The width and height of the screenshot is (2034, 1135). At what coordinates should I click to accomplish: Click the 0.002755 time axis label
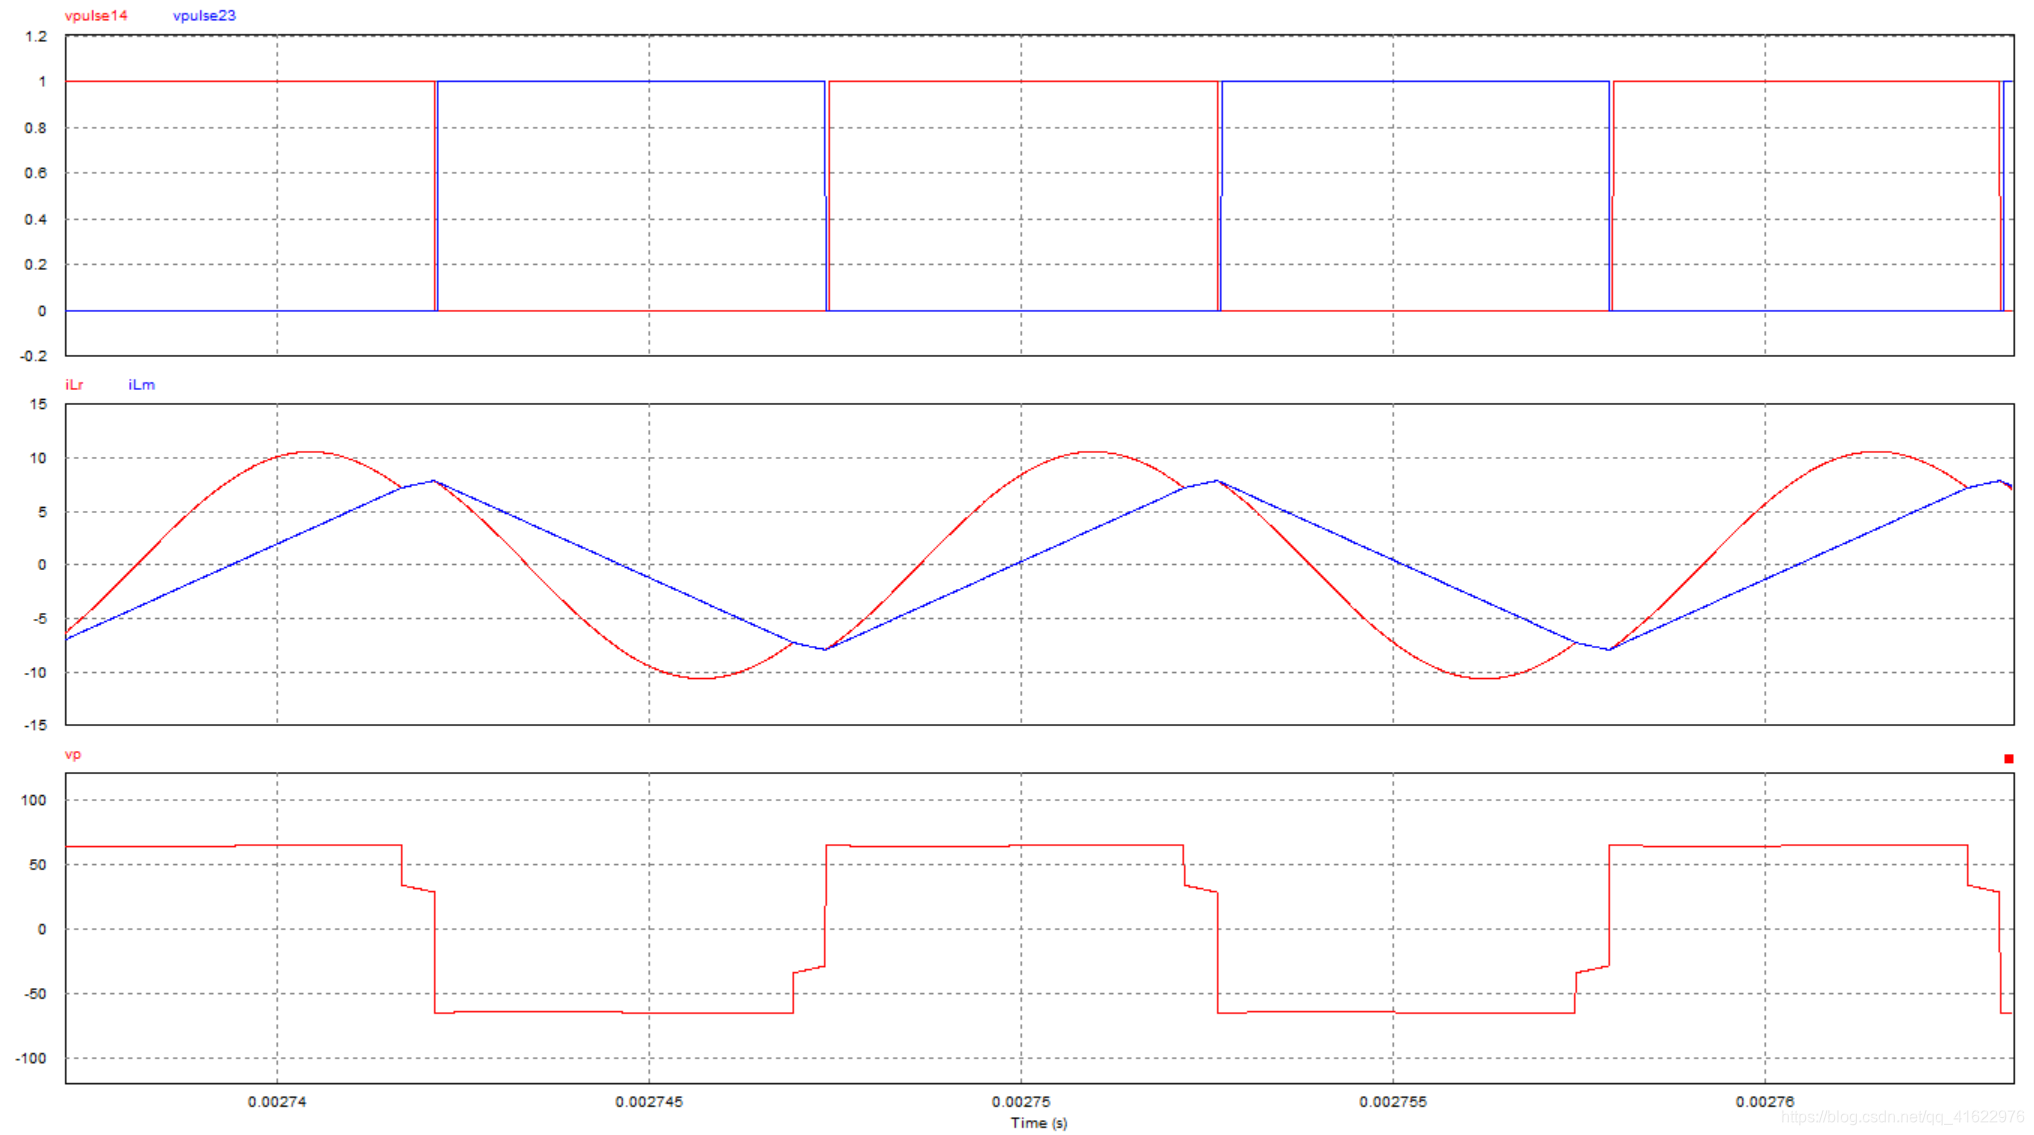(1392, 1102)
